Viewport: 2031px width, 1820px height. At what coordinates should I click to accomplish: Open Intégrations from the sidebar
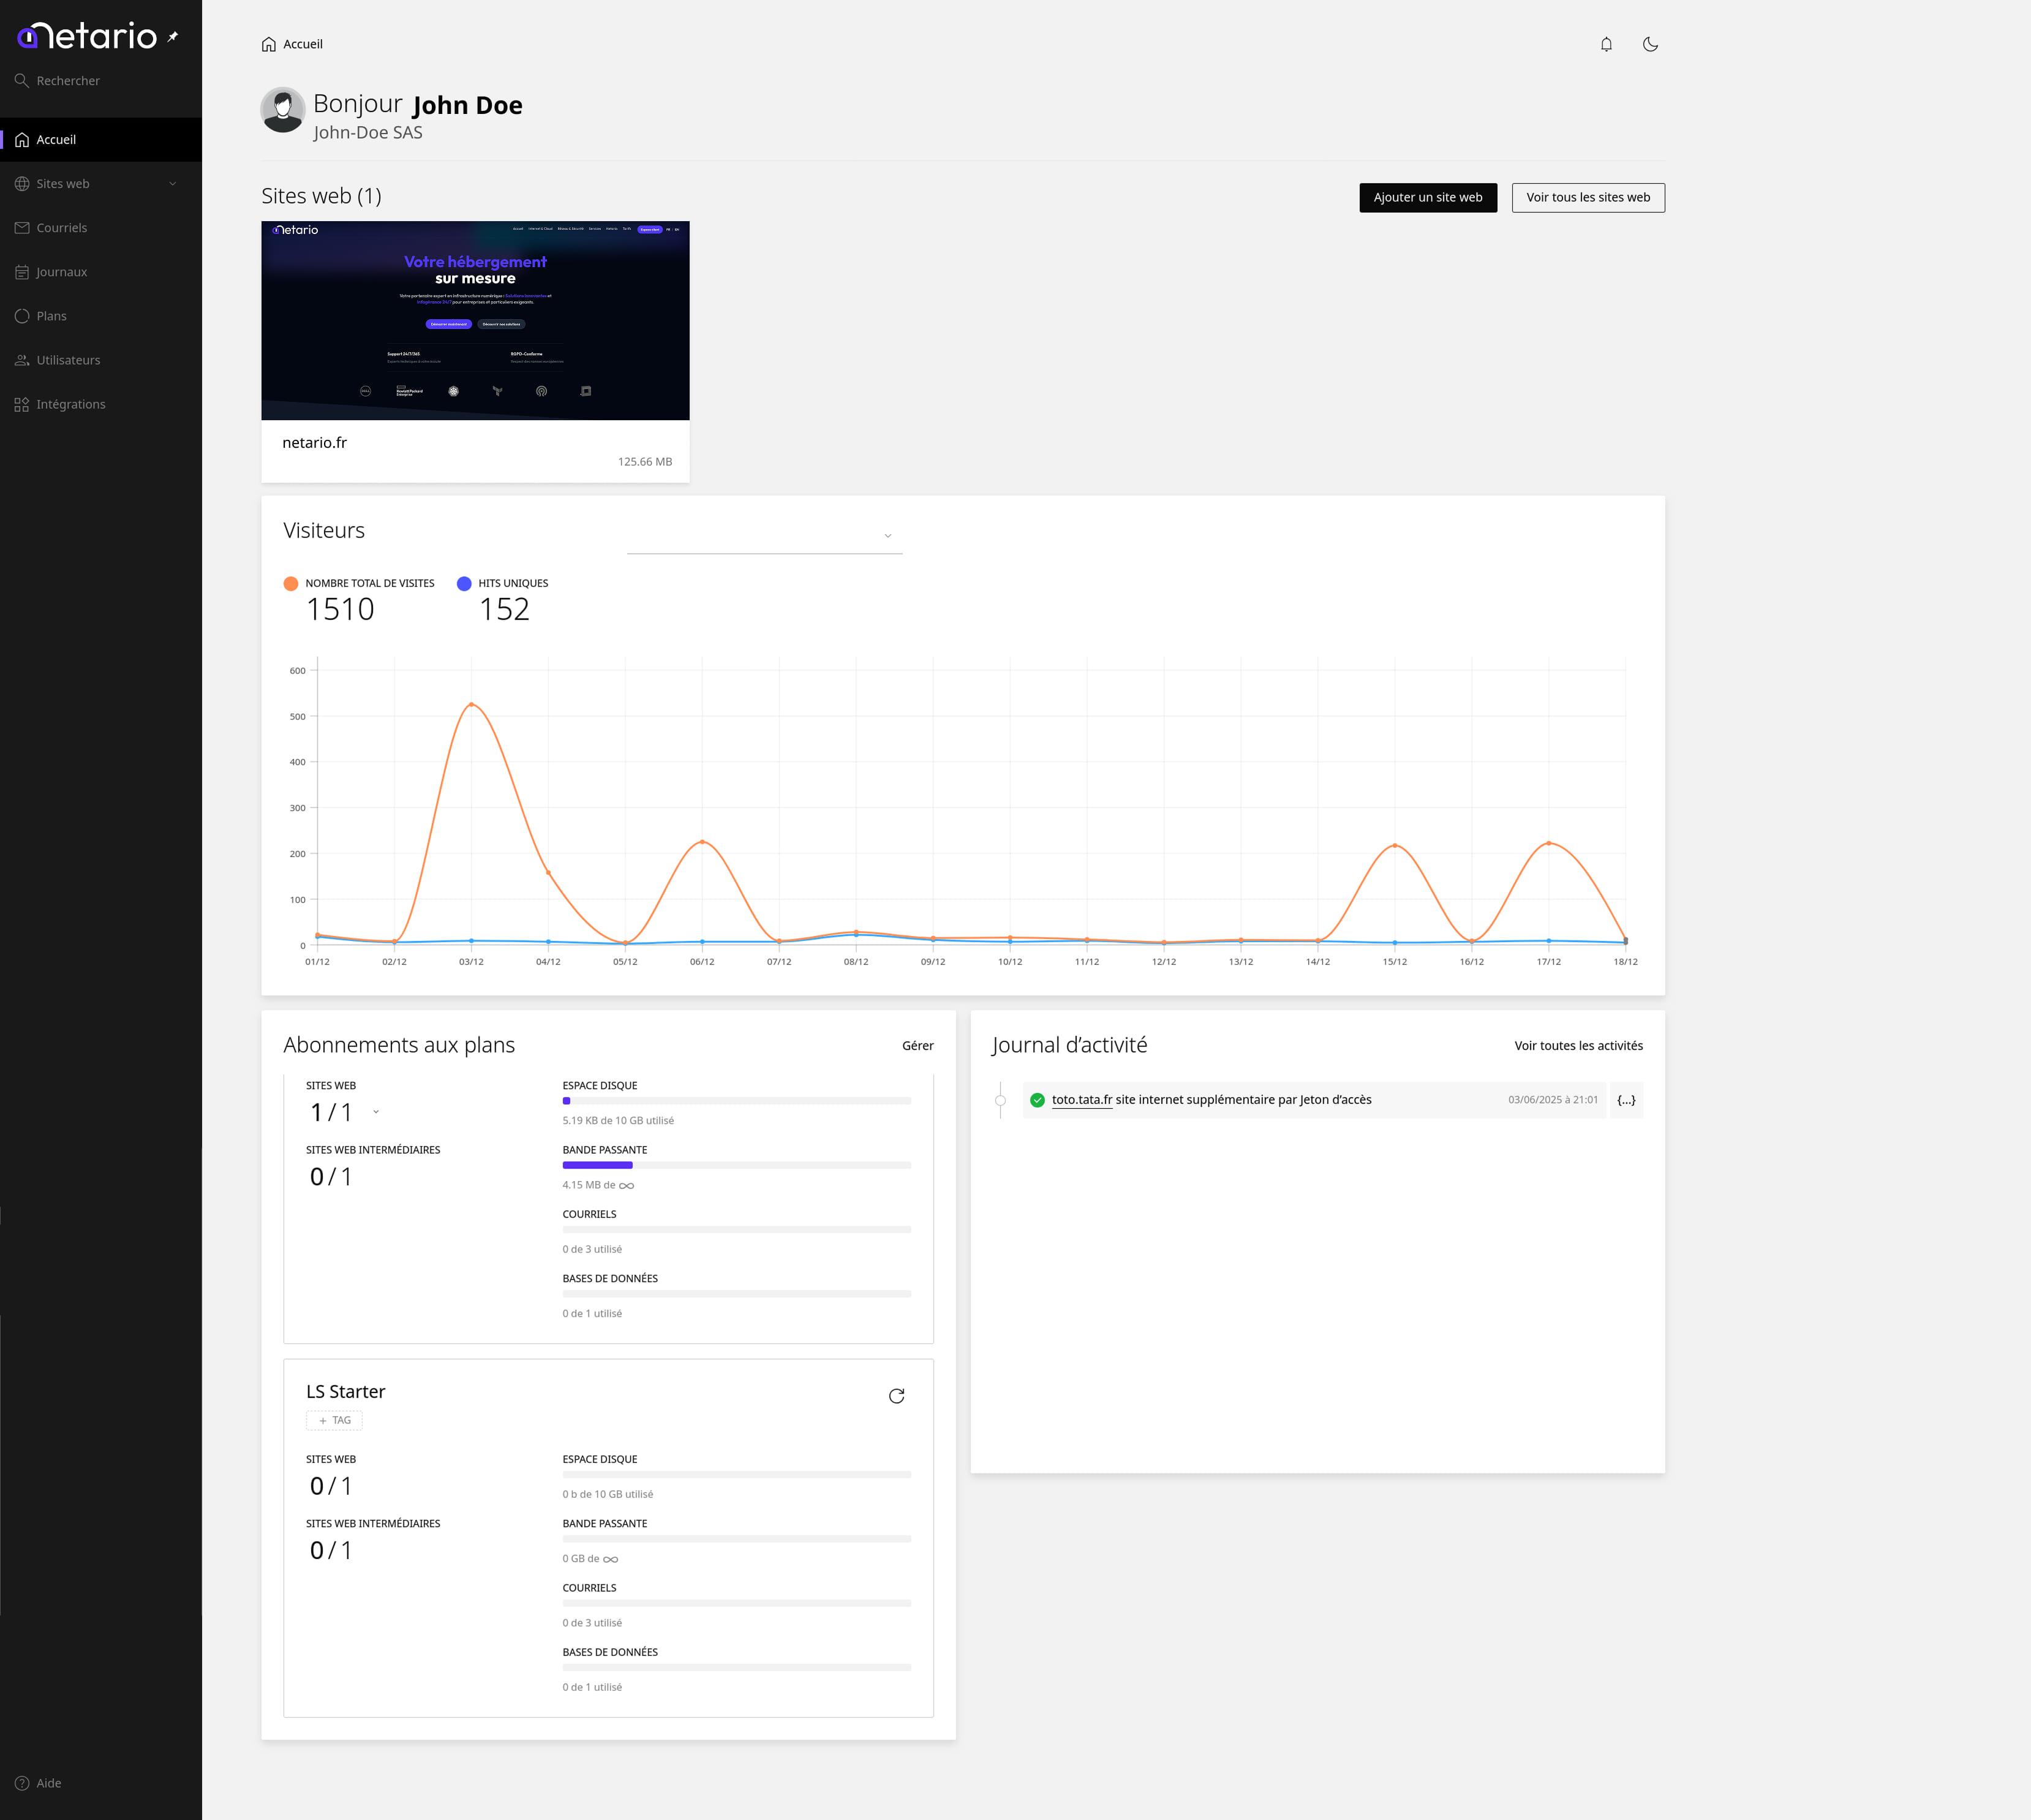click(70, 403)
